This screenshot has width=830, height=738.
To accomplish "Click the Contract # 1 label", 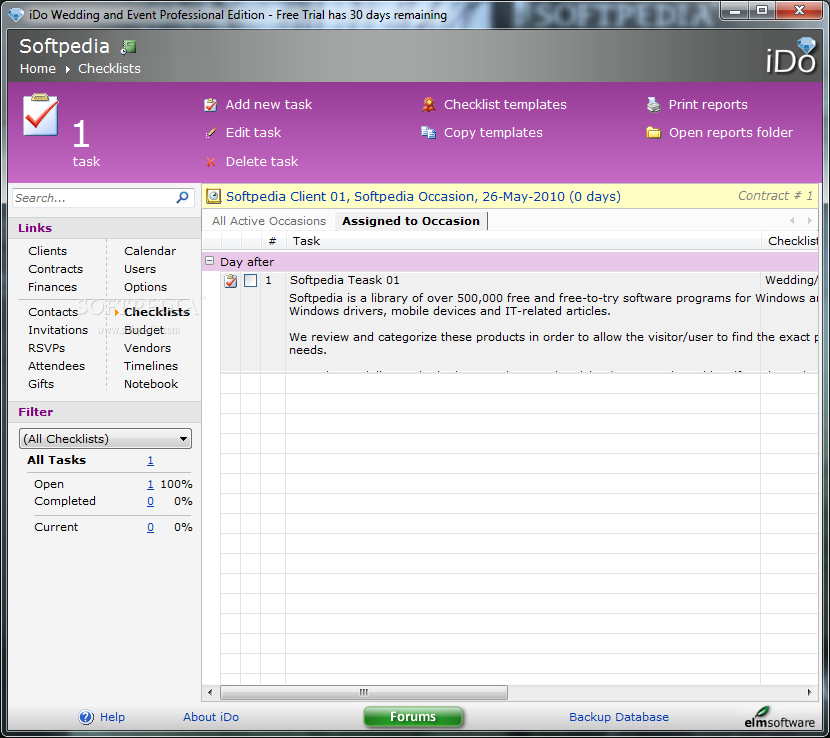I will pos(775,196).
